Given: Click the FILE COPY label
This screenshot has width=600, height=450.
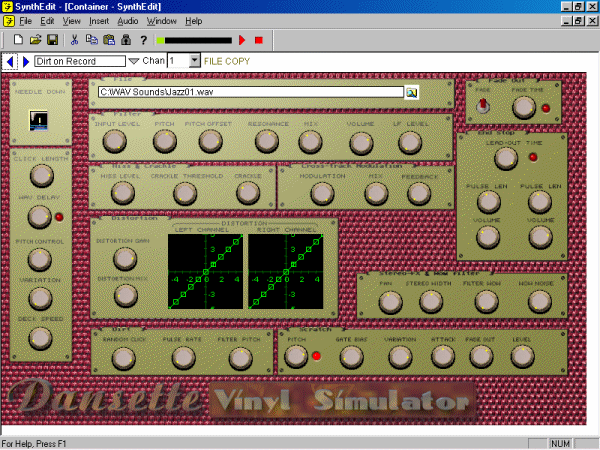Looking at the screenshot, I should [227, 62].
